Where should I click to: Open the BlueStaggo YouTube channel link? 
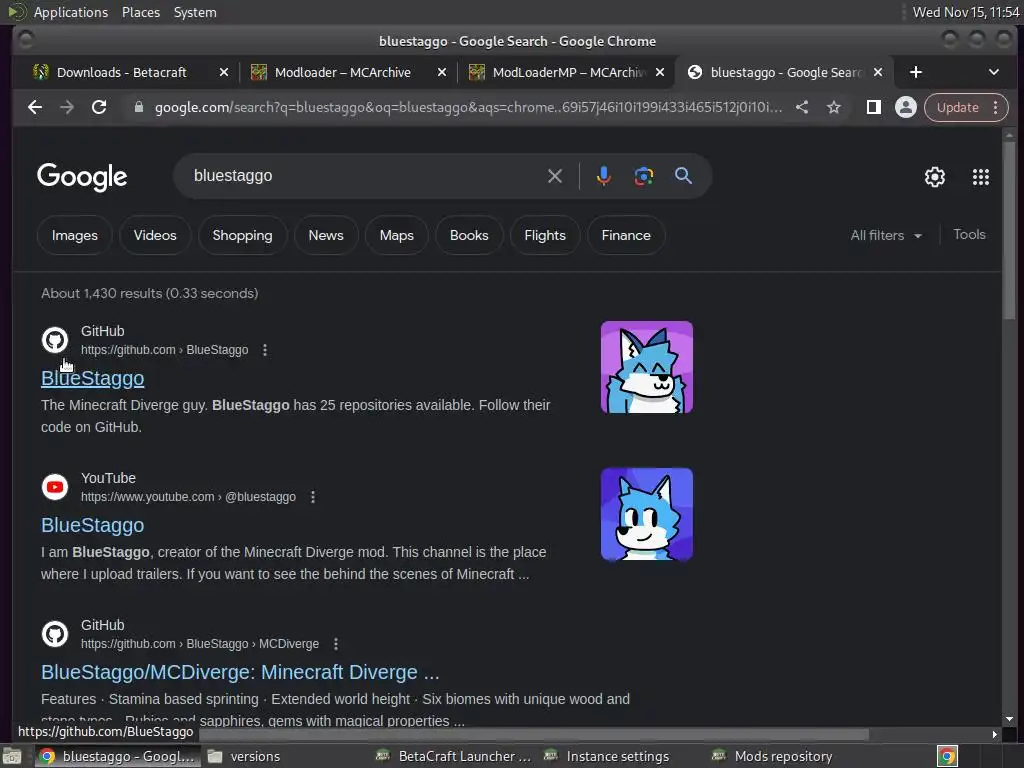tap(93, 525)
